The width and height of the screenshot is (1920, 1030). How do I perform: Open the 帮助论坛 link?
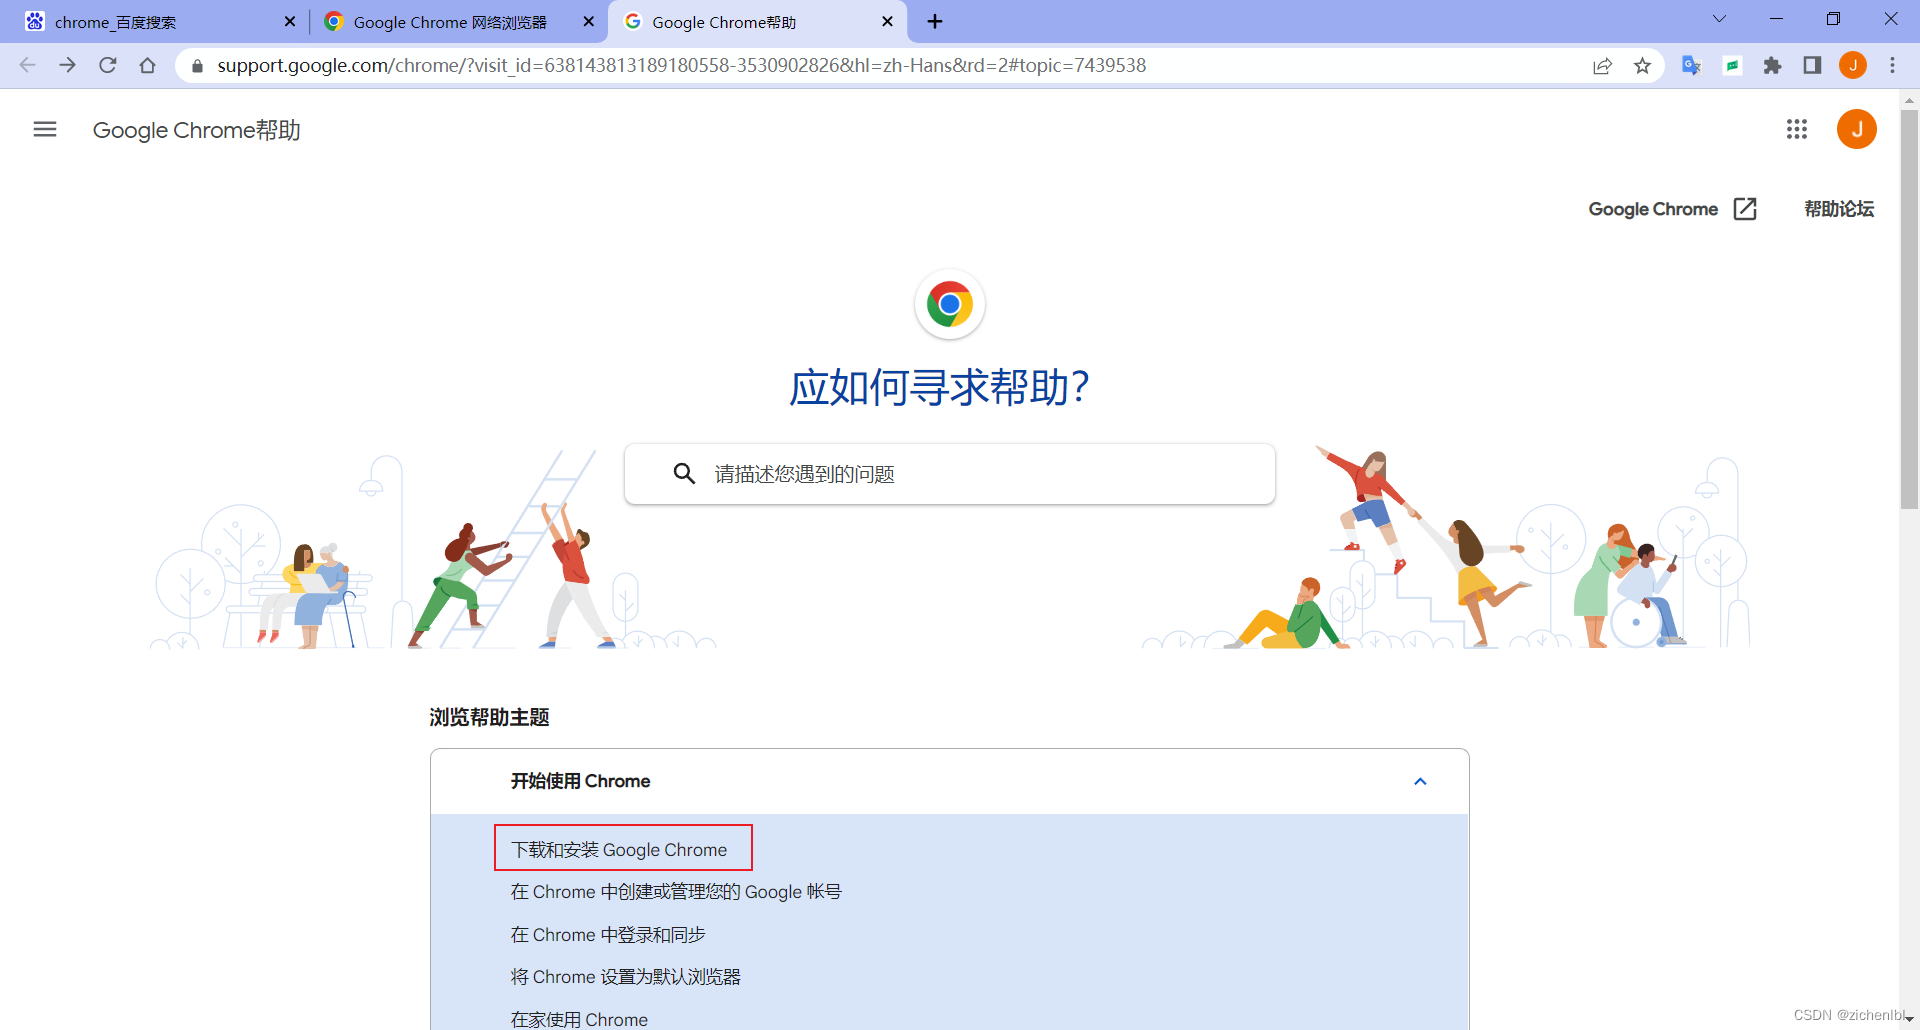tap(1839, 209)
